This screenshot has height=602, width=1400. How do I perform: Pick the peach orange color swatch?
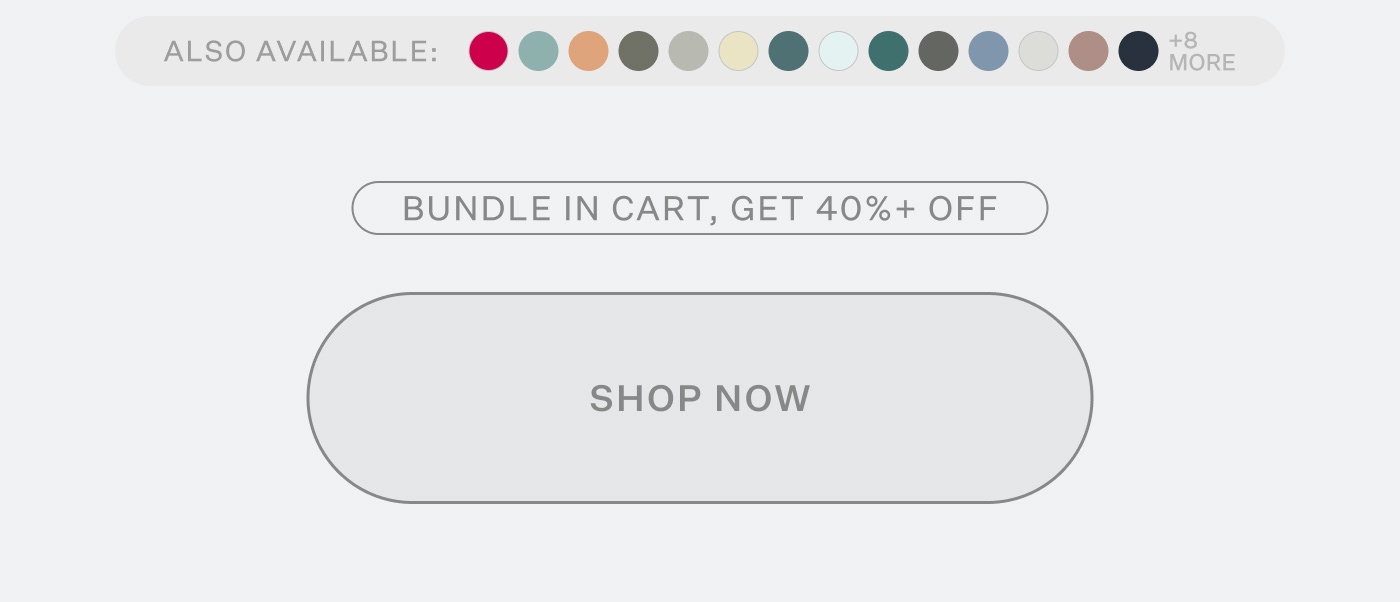click(x=588, y=51)
